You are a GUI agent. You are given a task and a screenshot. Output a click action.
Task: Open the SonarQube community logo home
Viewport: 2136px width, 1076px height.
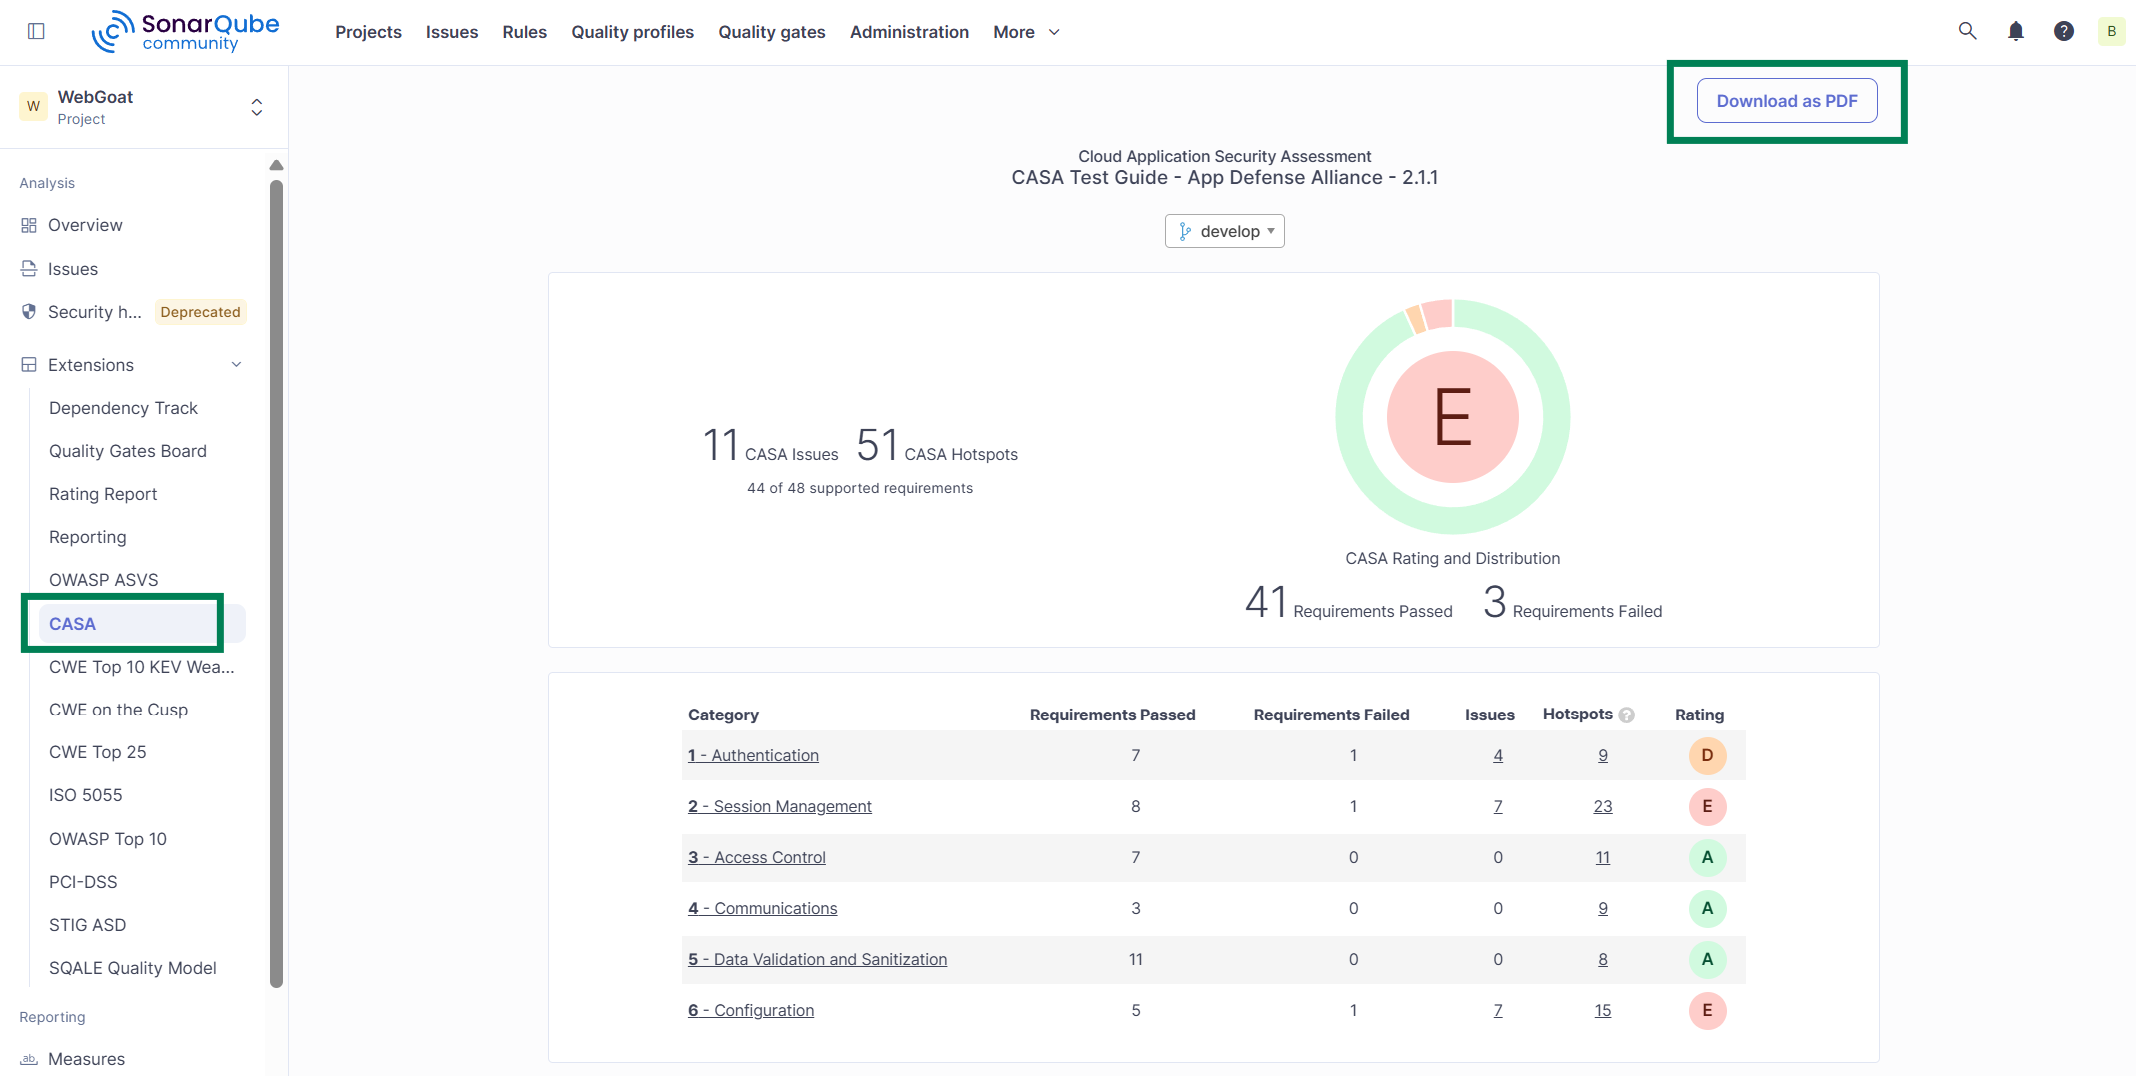pos(186,31)
